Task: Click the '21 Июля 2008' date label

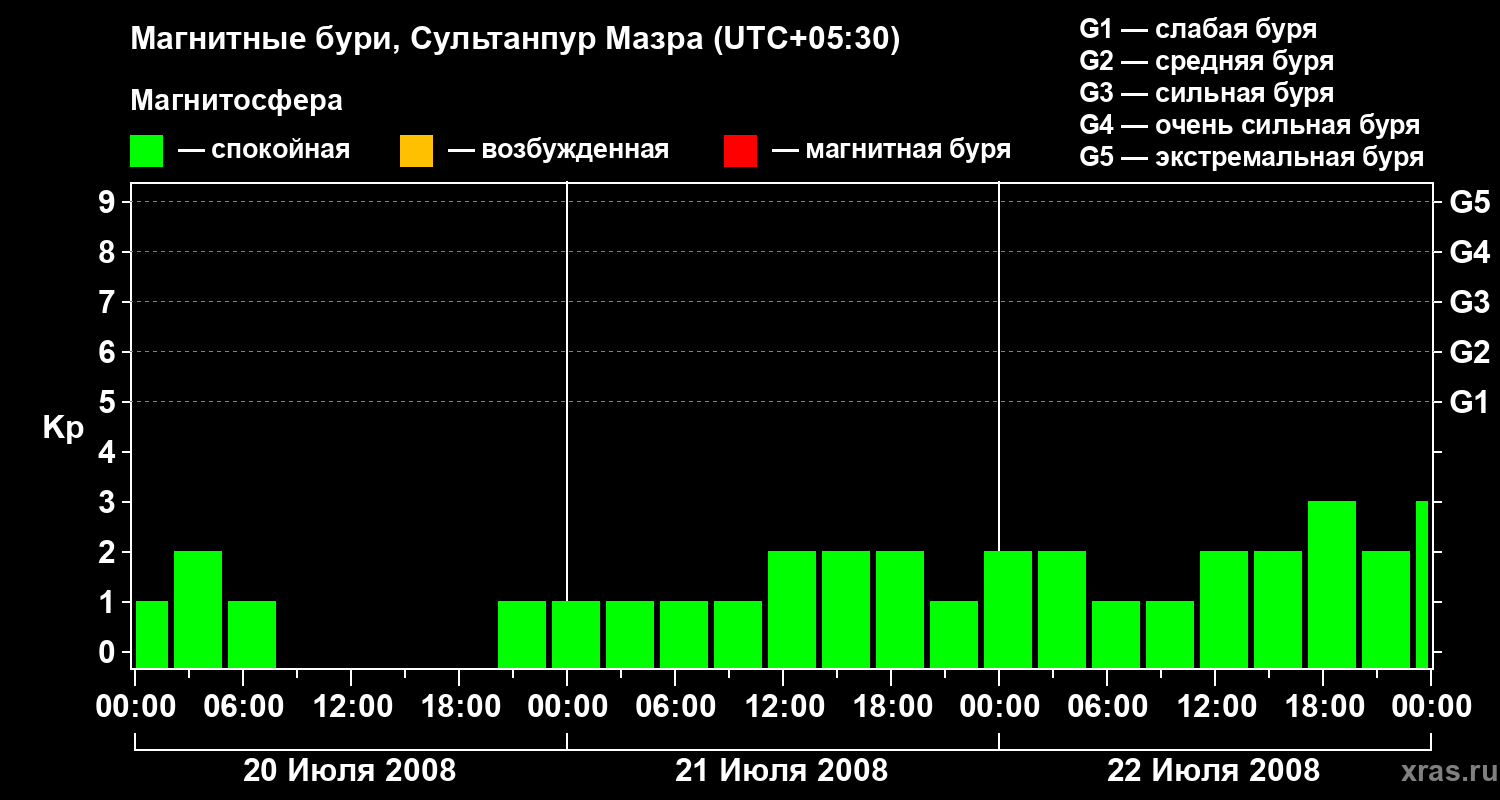Action: [782, 771]
